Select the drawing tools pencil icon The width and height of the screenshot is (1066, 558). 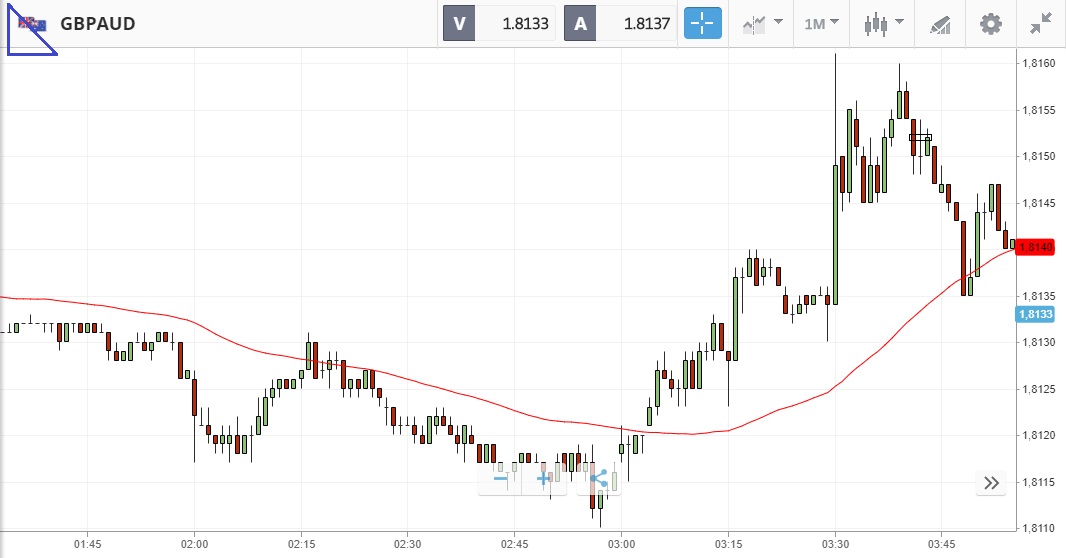(x=940, y=23)
